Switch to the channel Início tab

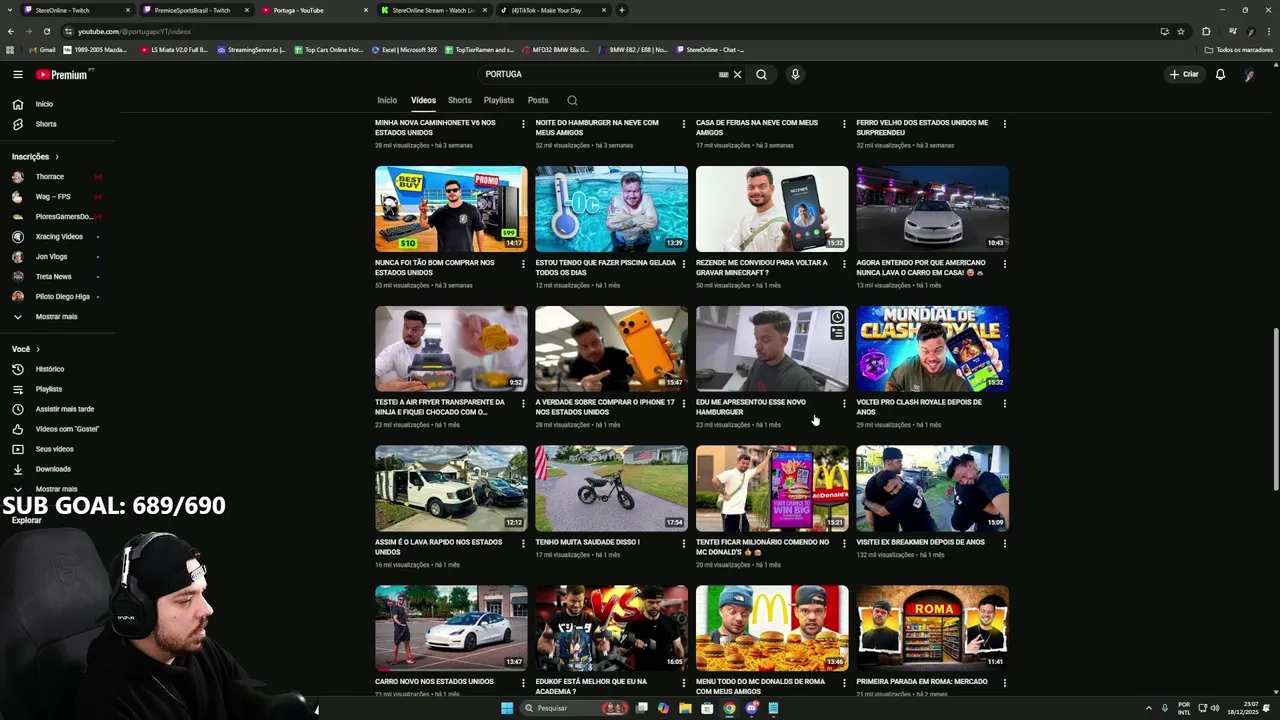[387, 100]
